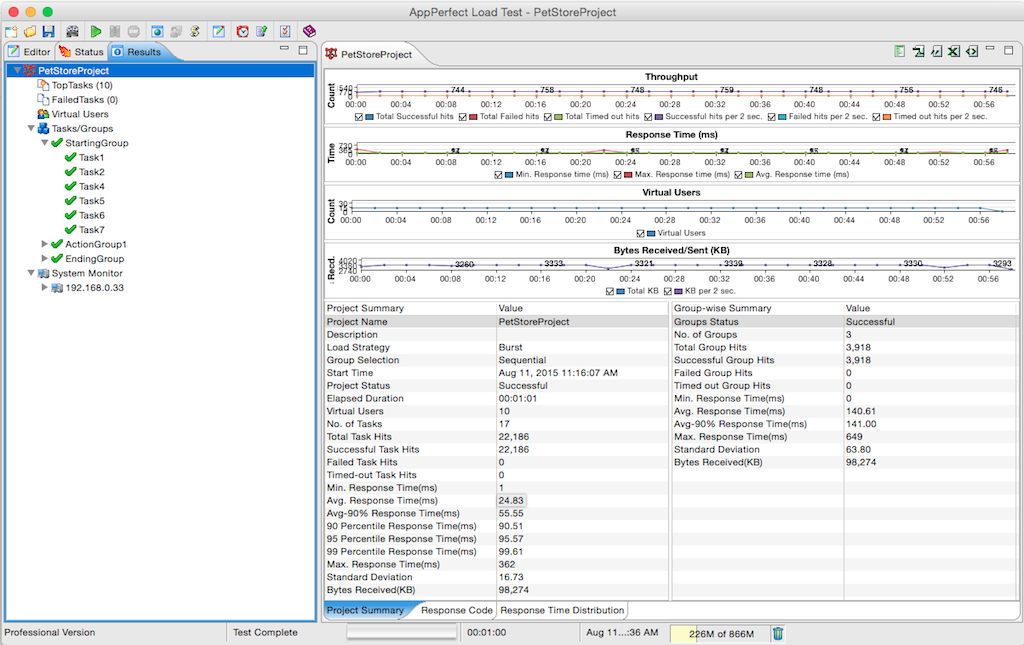Image resolution: width=1024 pixels, height=645 pixels.
Task: Click the Open Project folder icon
Action: pyautogui.click(x=29, y=31)
